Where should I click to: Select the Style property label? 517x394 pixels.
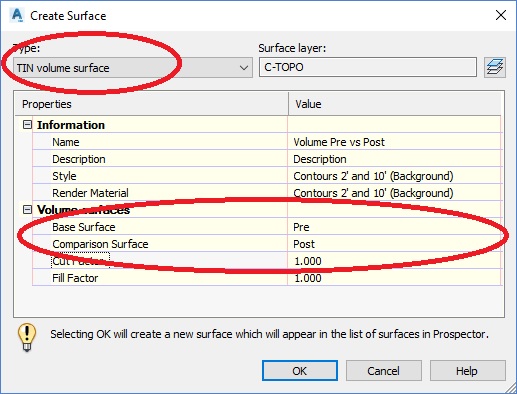(x=64, y=176)
